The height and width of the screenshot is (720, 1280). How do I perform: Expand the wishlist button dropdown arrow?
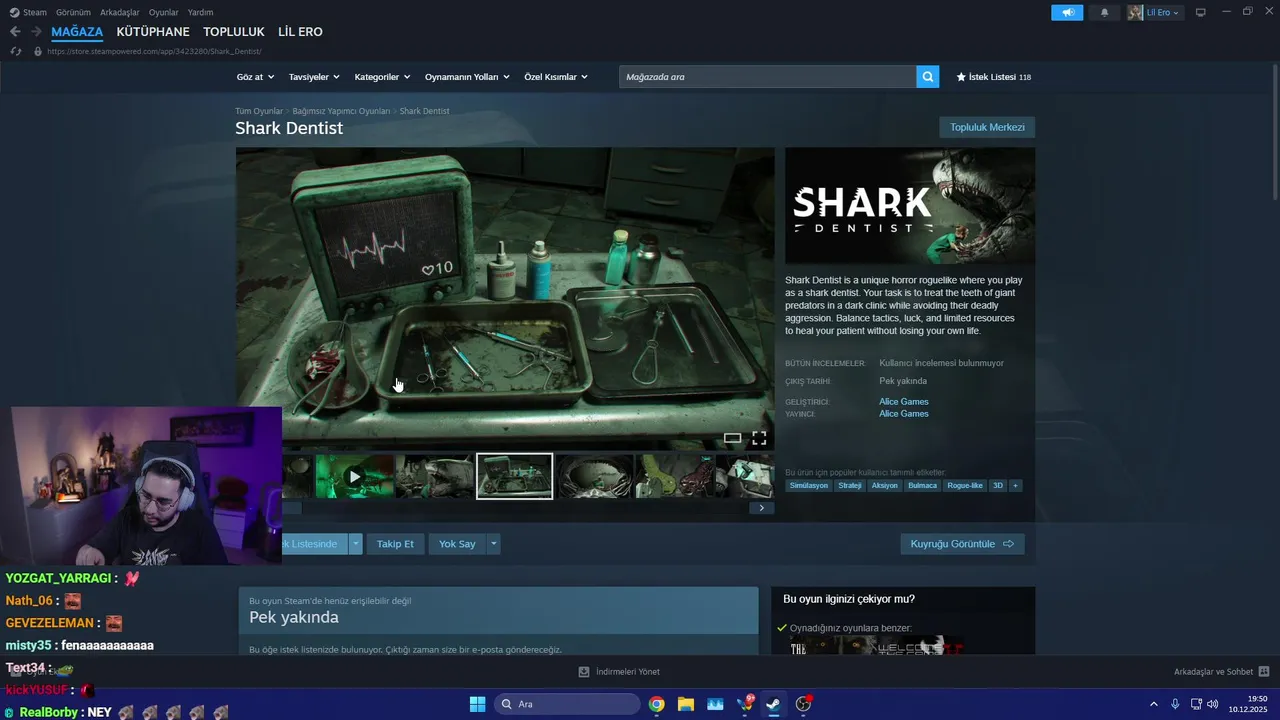click(x=355, y=544)
